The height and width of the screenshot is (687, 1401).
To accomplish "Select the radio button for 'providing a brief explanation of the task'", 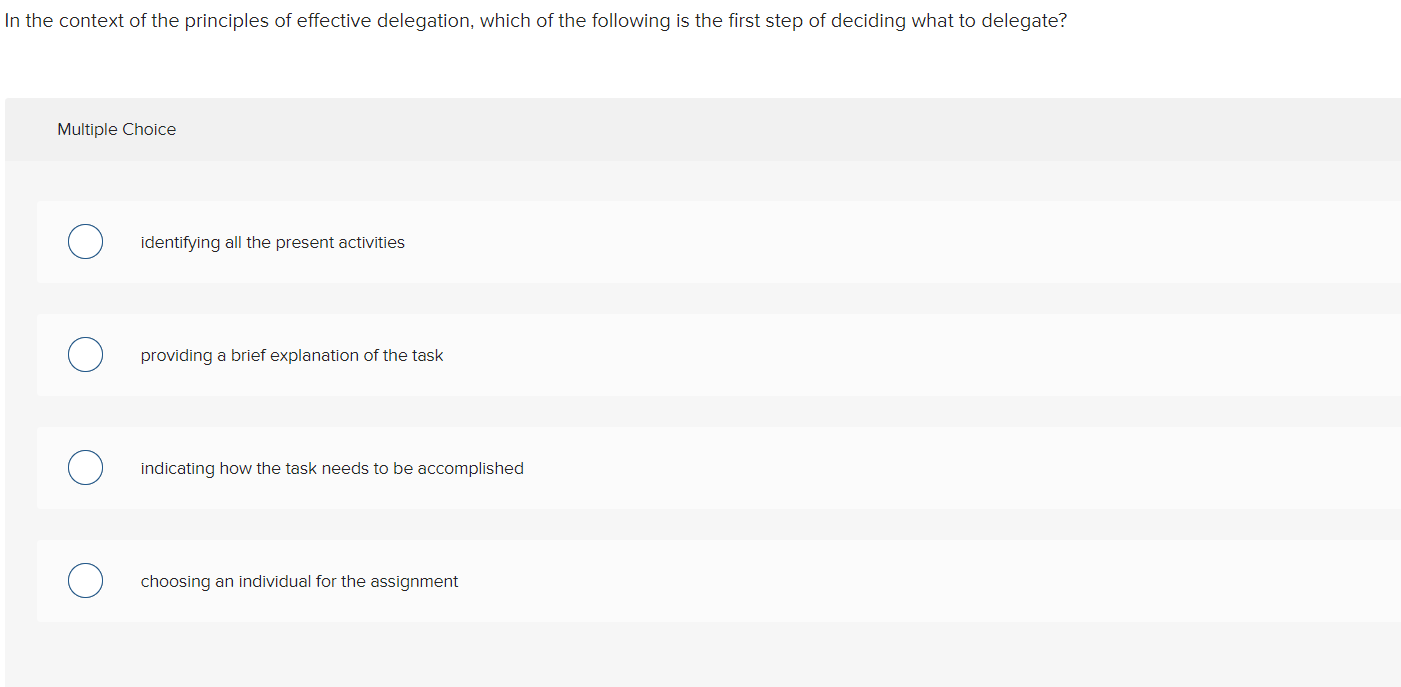I will pyautogui.click(x=85, y=354).
